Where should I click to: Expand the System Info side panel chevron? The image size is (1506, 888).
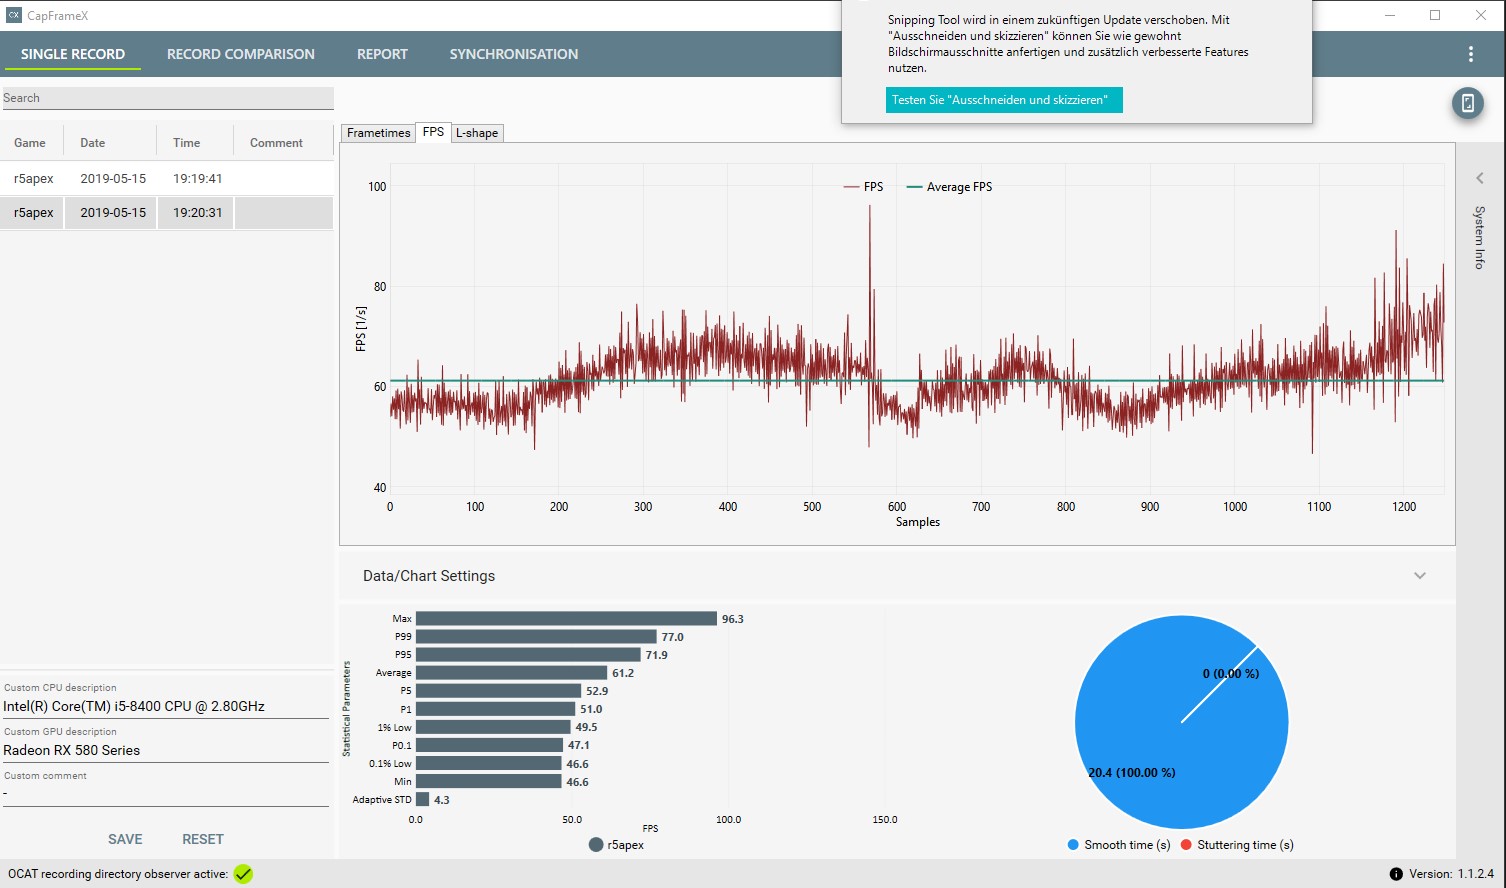(x=1480, y=178)
